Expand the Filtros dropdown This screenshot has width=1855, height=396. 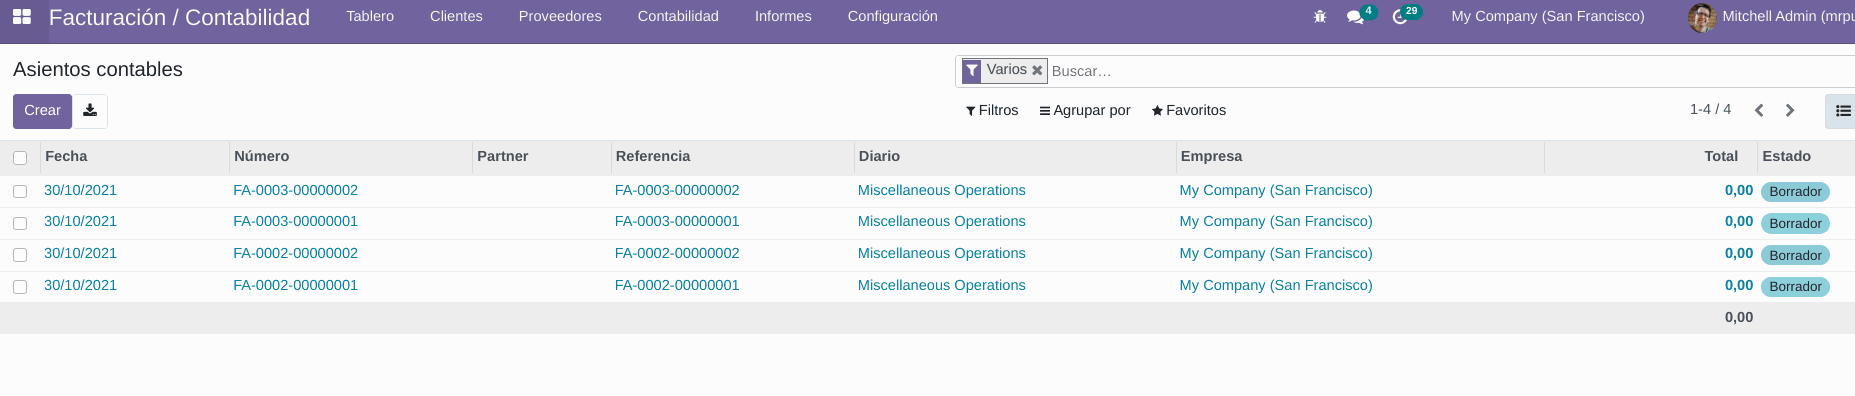(992, 110)
